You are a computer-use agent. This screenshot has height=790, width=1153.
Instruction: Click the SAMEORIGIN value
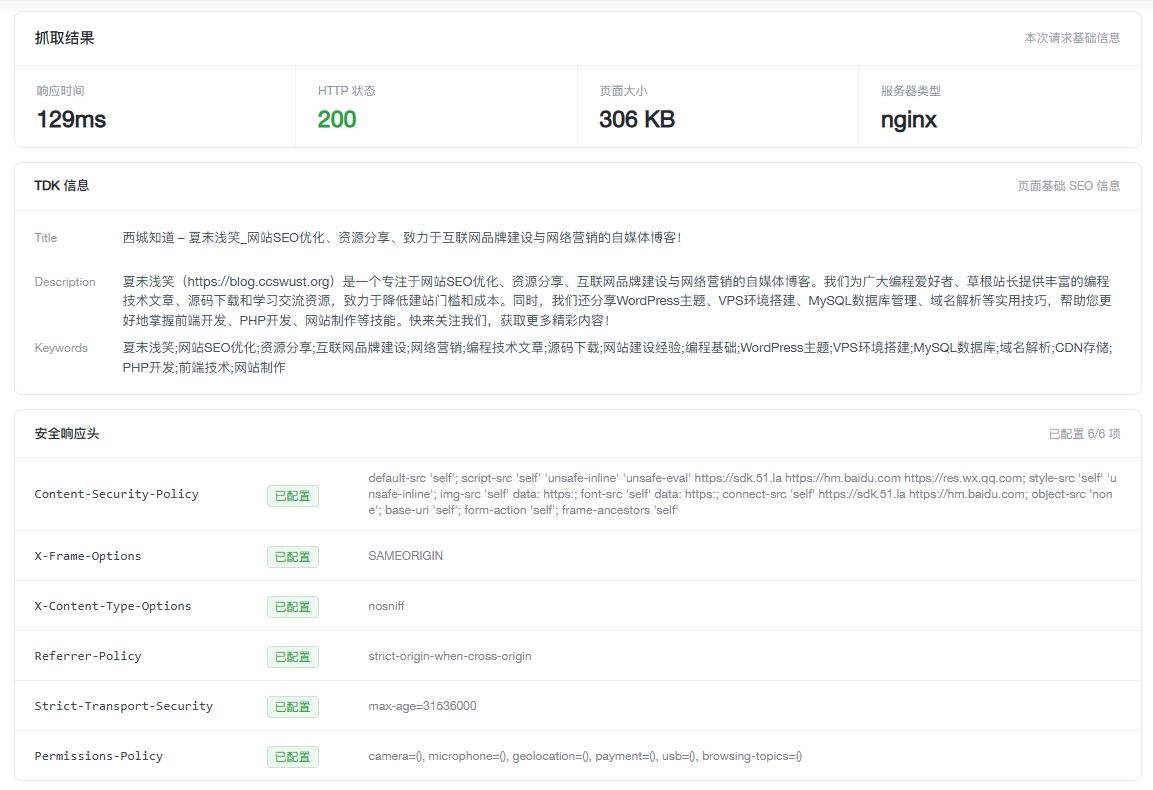tap(405, 556)
